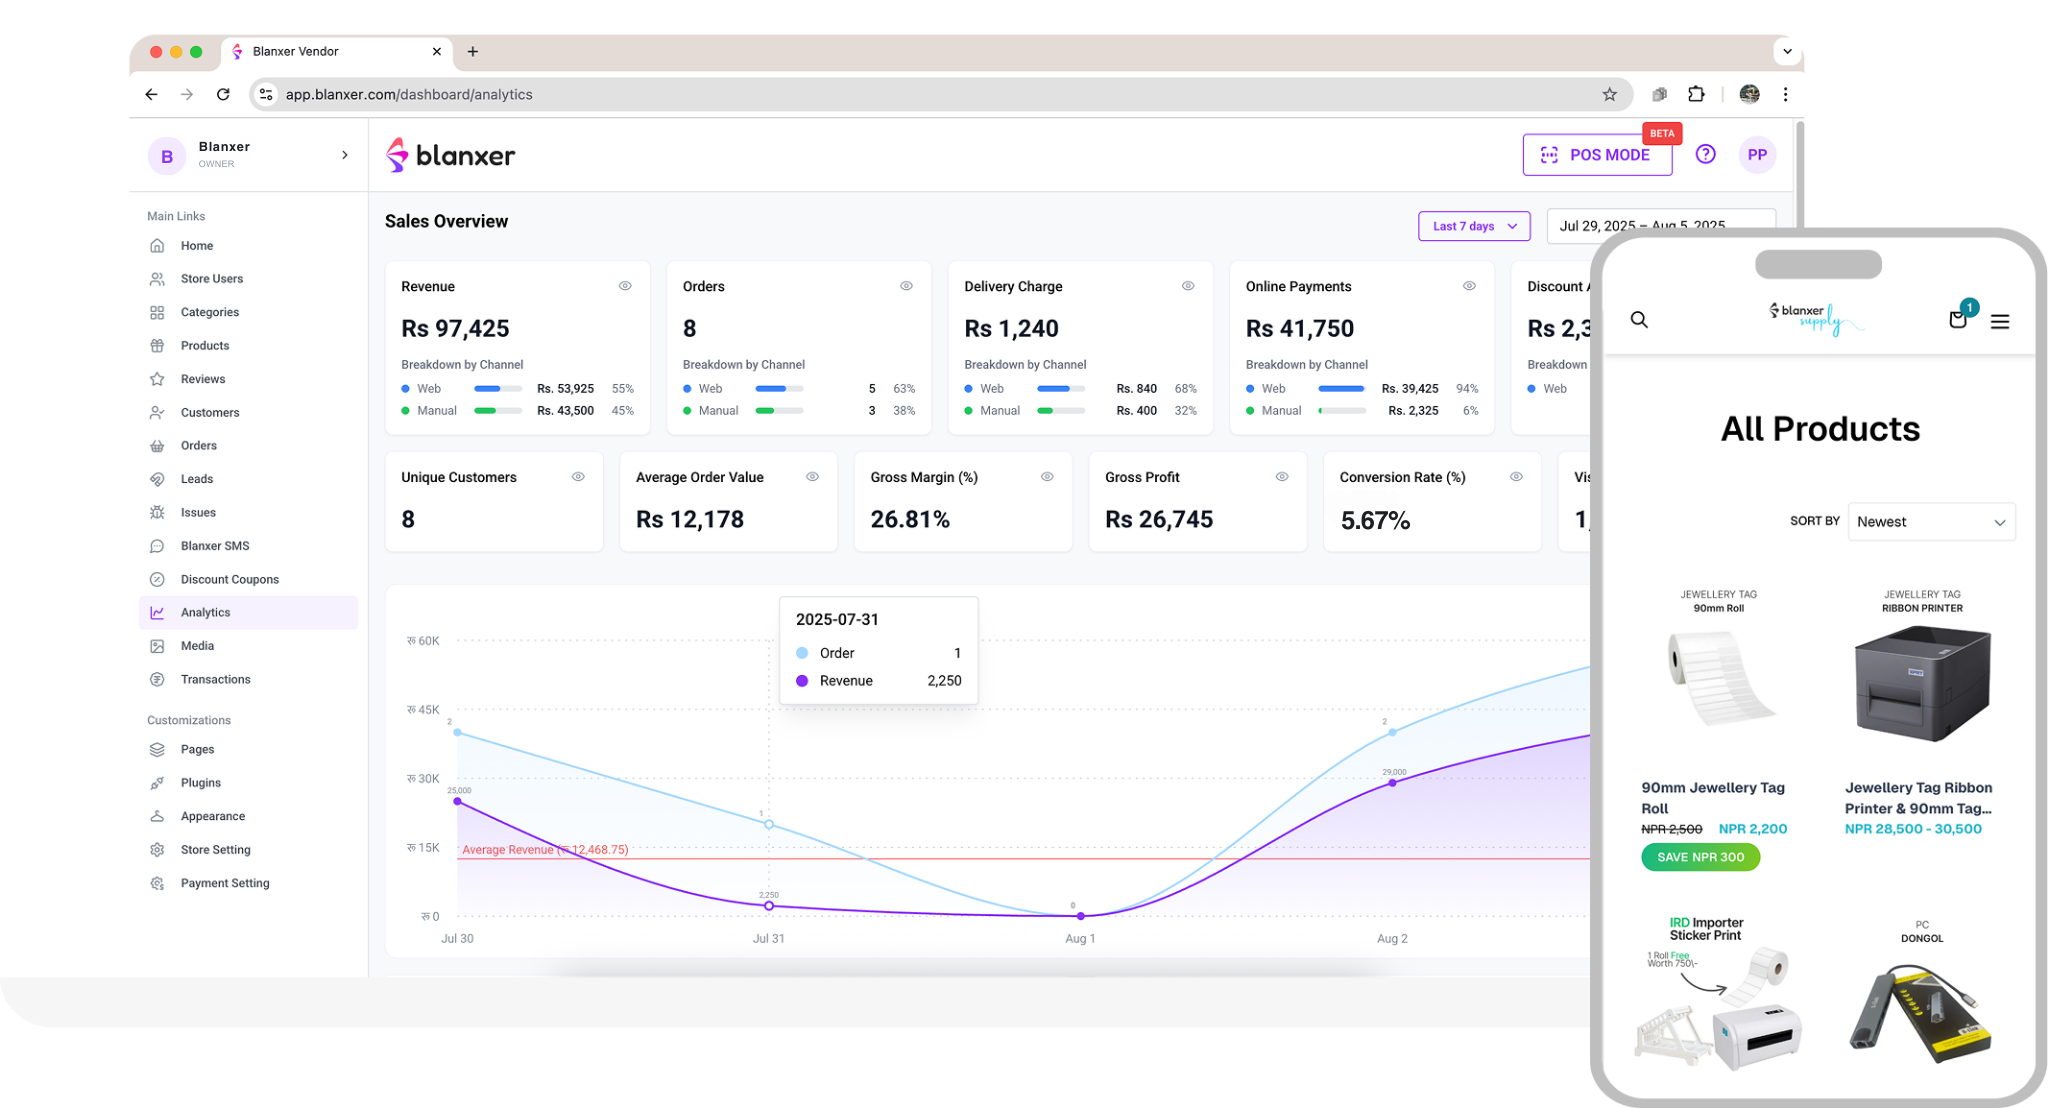Click the help question mark icon
2048x1108 pixels.
[1705, 154]
